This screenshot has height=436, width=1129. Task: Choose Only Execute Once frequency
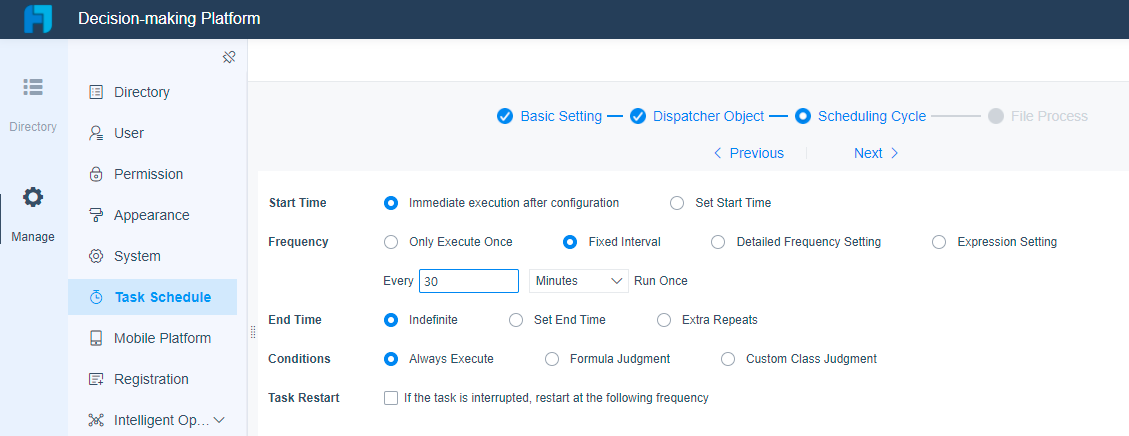pyautogui.click(x=391, y=242)
